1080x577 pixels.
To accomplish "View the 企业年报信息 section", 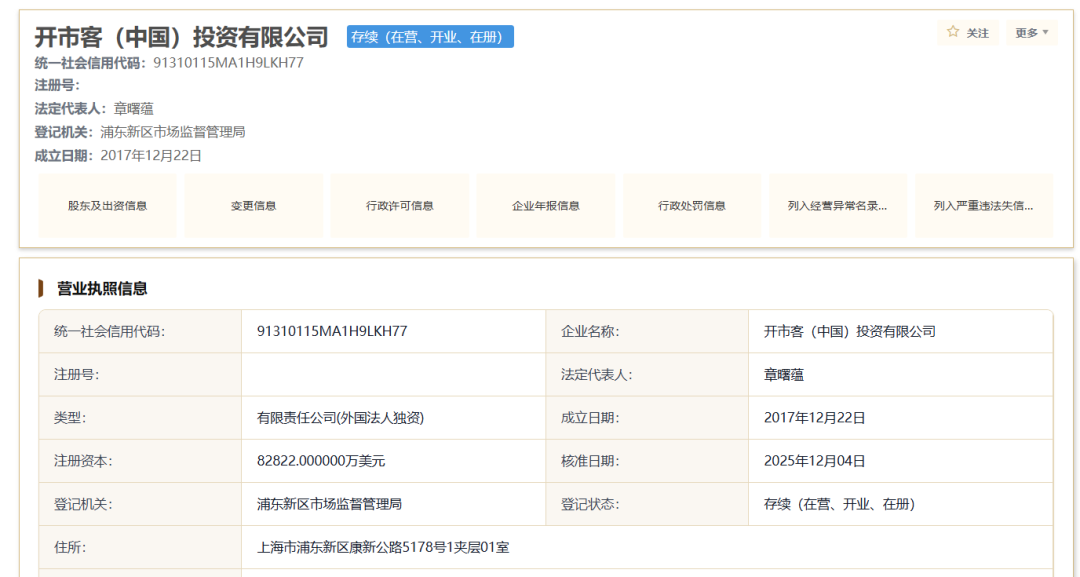I will (546, 206).
